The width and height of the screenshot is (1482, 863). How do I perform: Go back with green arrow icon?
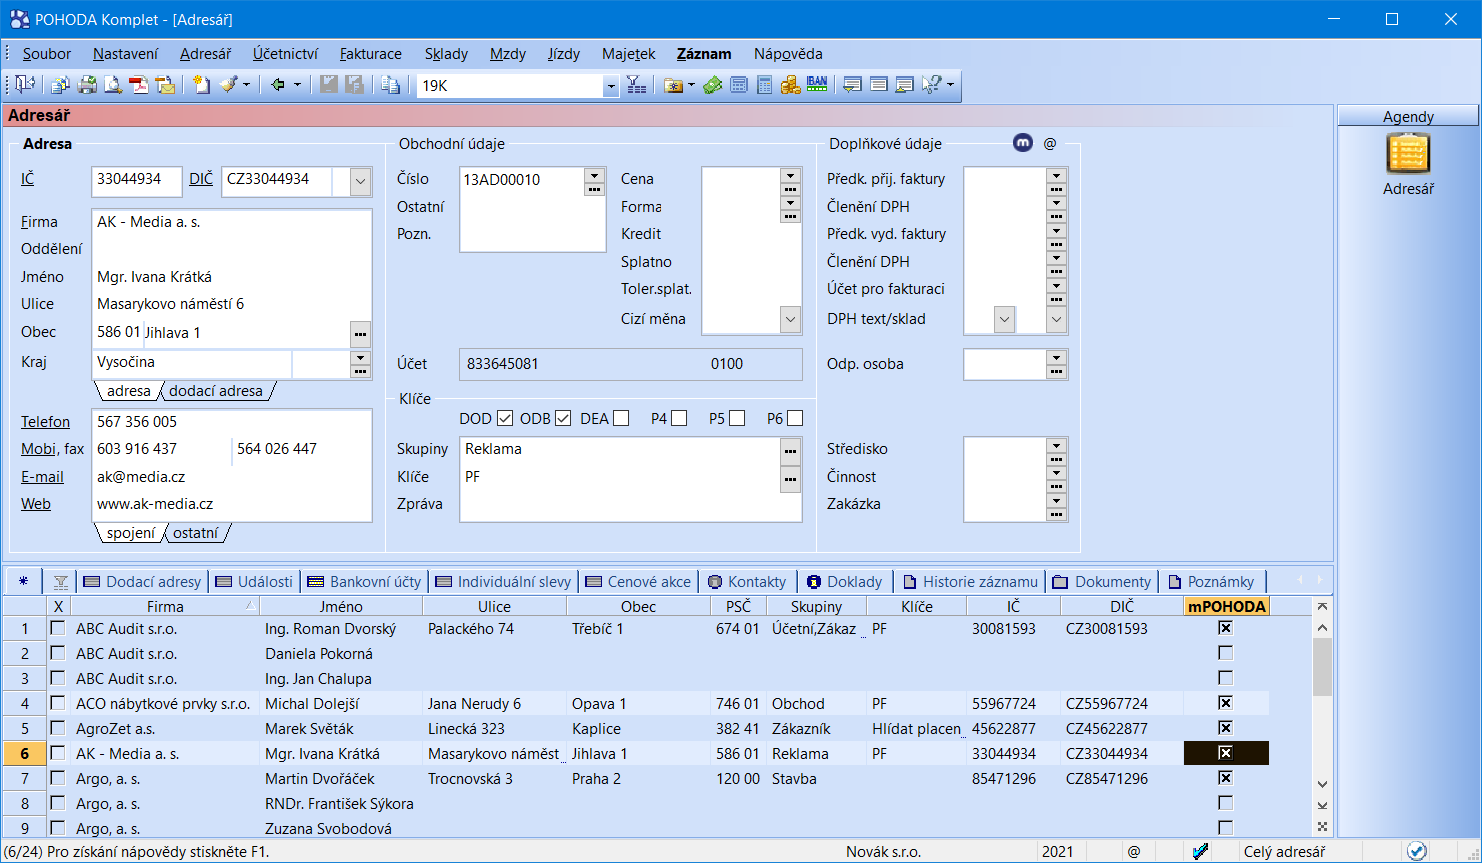[278, 86]
